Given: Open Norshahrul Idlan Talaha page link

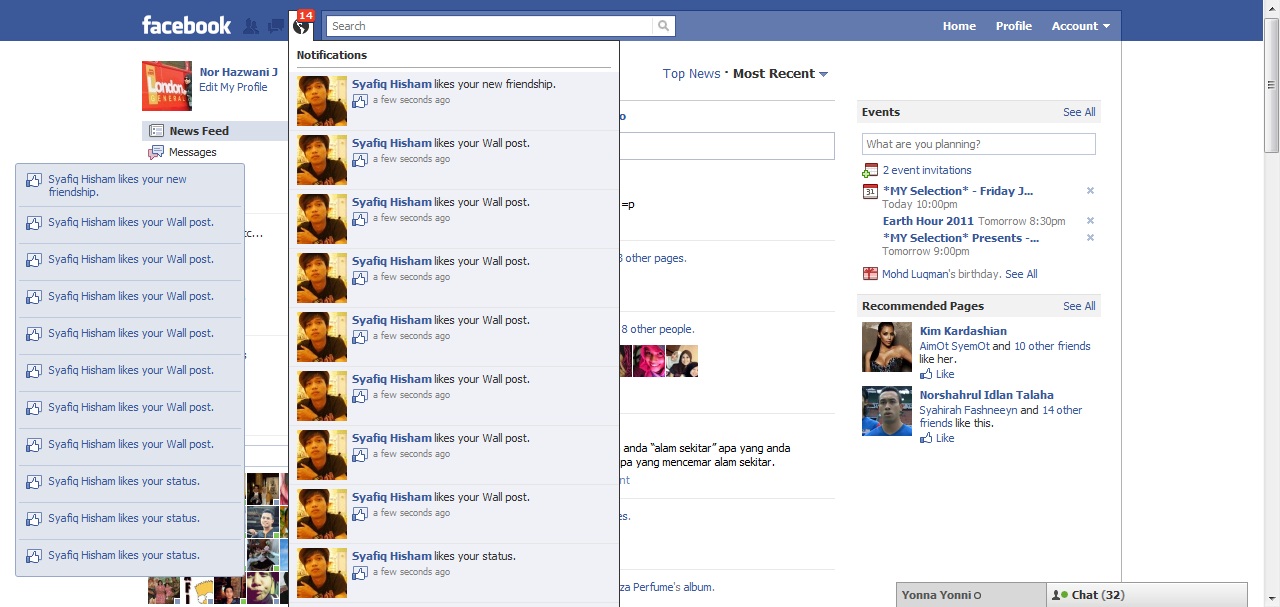Looking at the screenshot, I should pos(987,395).
